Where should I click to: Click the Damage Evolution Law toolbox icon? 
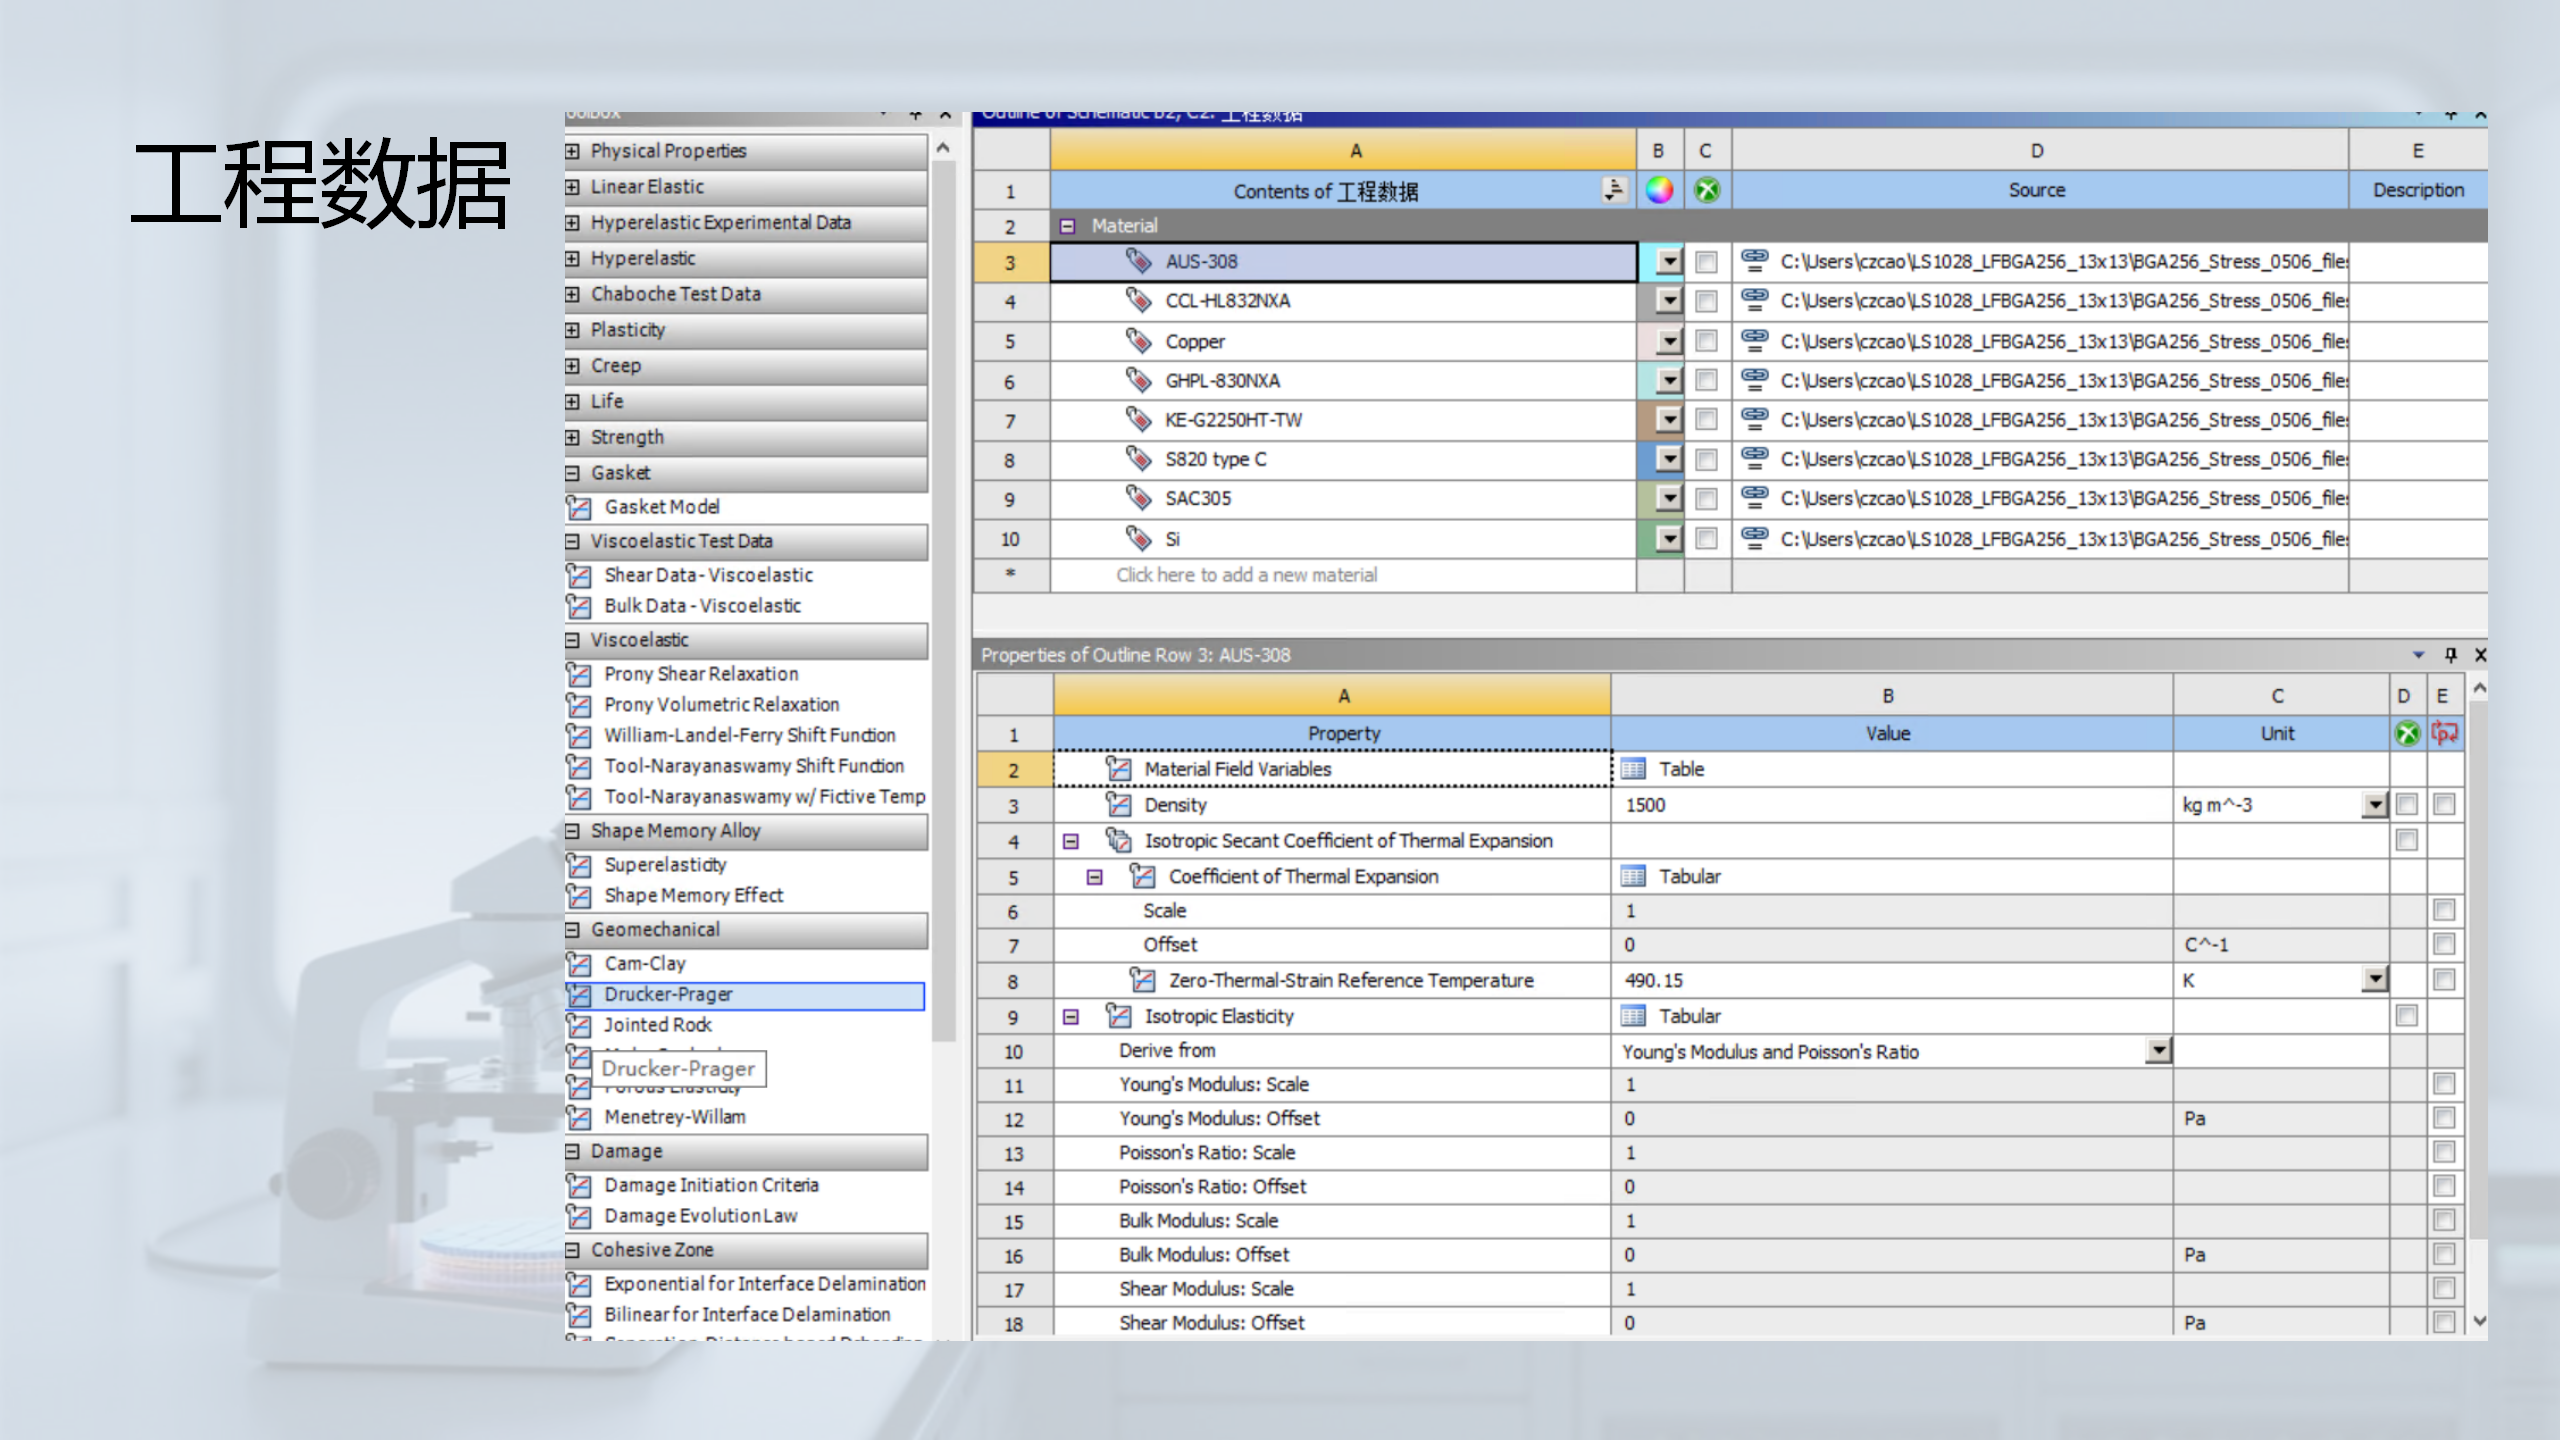pyautogui.click(x=579, y=1216)
